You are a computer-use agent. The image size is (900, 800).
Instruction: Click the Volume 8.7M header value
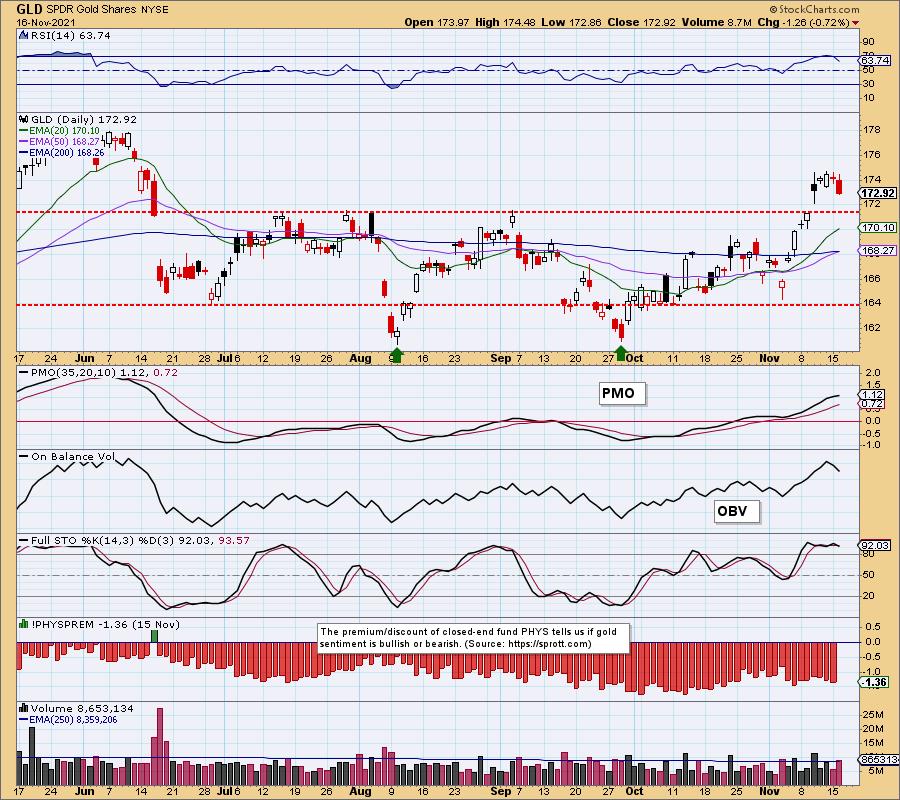pos(716,22)
